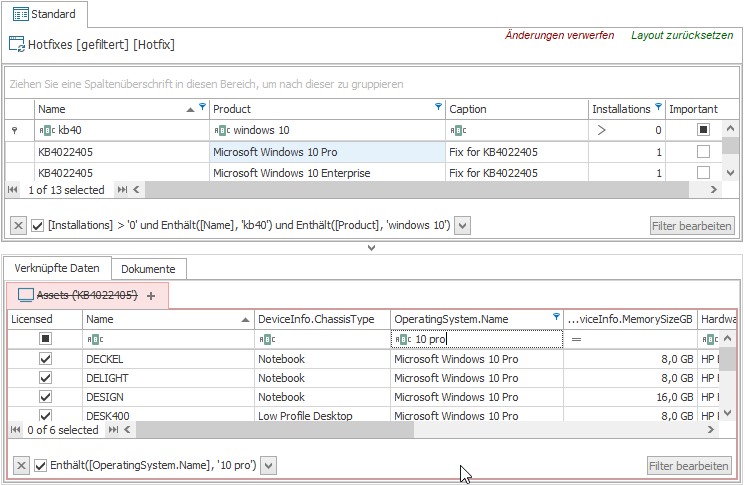Click the Hotfixes horizontal scrollbar thumb
This screenshot has height=485, width=745.
[x=417, y=190]
